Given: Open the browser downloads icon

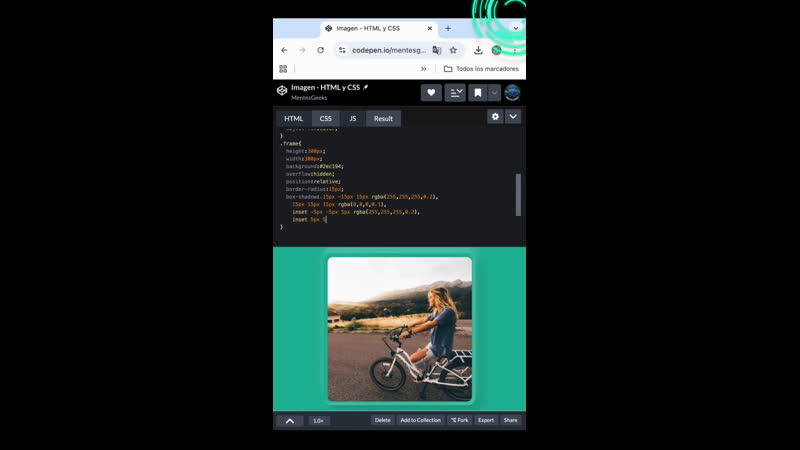Looking at the screenshot, I should pos(478,50).
